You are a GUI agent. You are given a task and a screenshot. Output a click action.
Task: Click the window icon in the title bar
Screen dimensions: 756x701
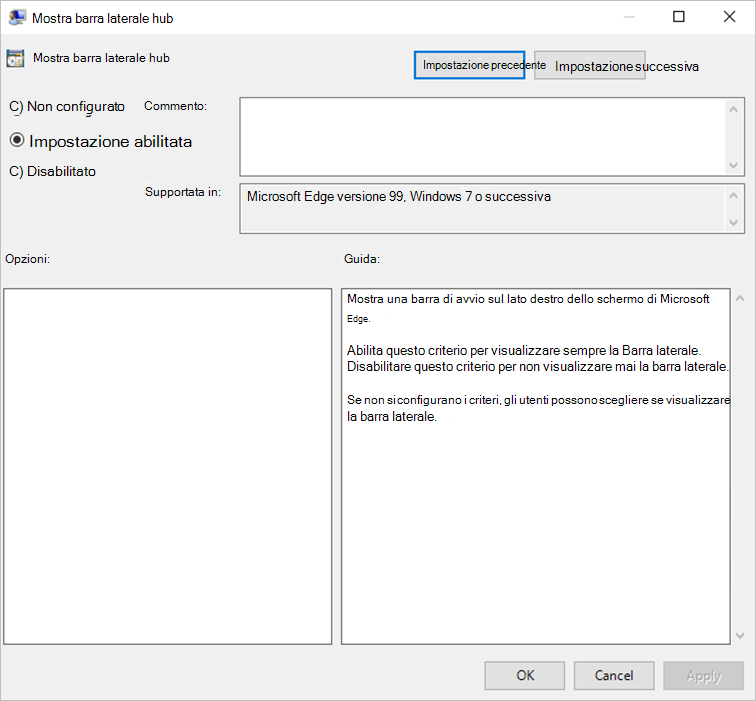(x=17, y=18)
